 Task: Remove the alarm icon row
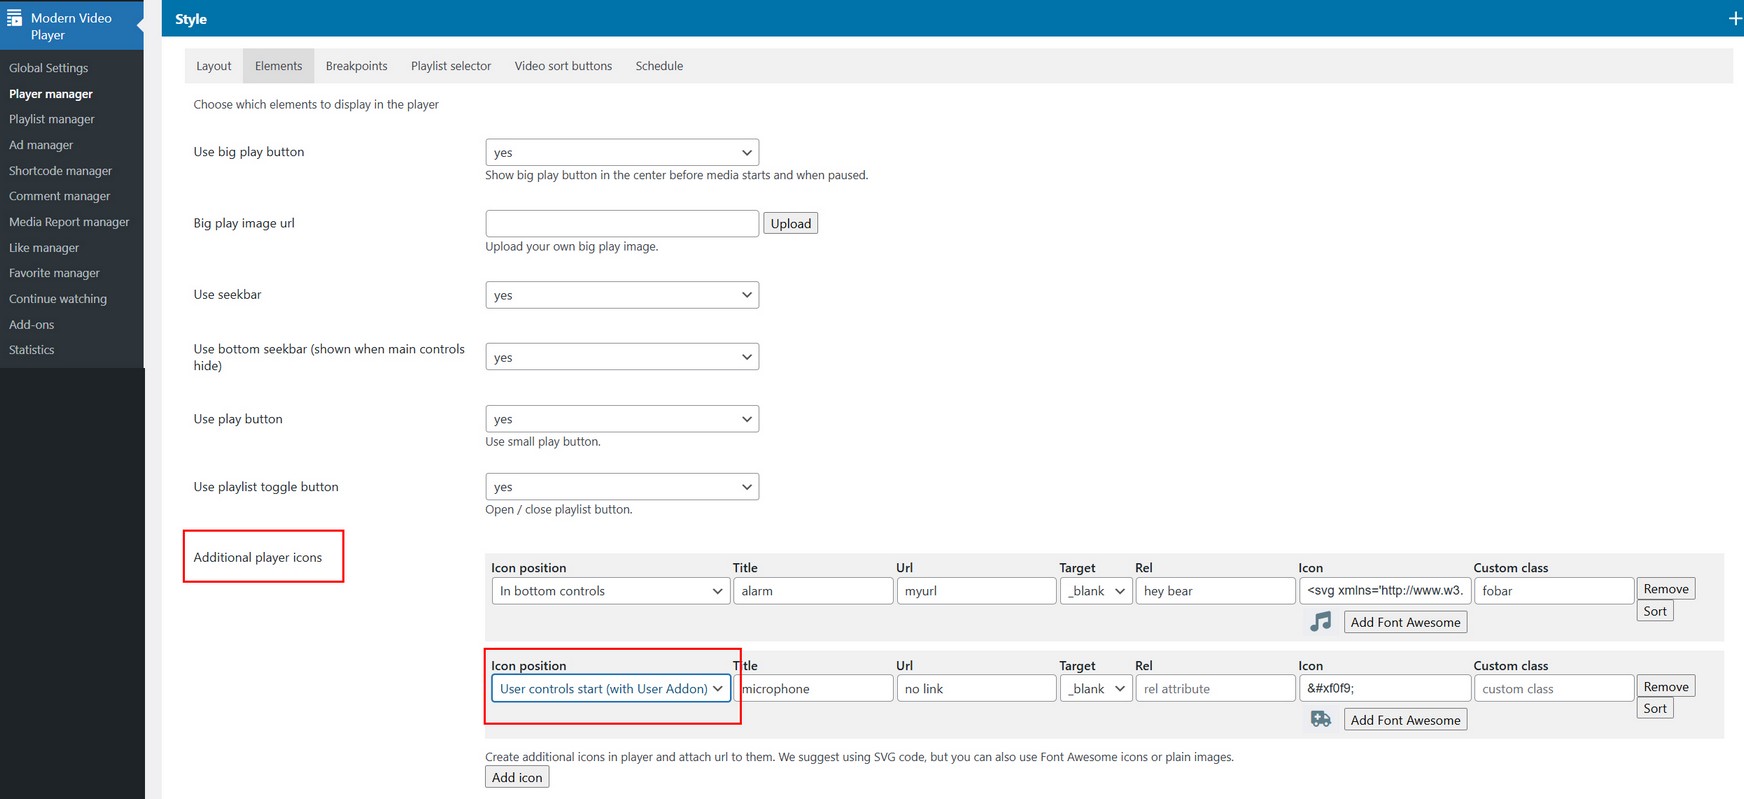[x=1665, y=589]
